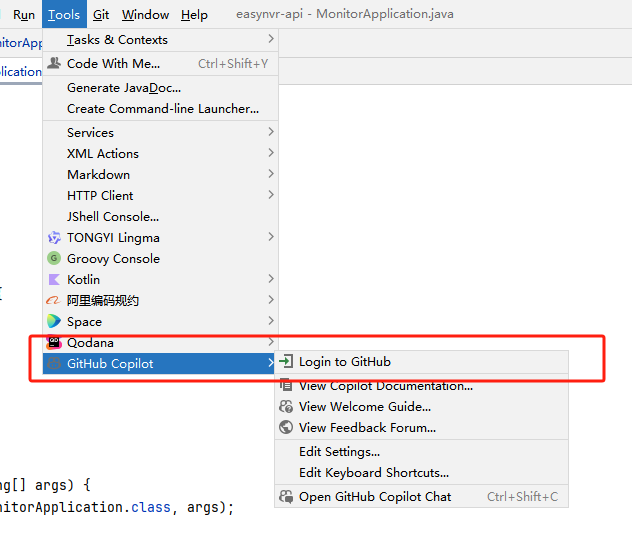Expand Tasks & Contexts submenu arrow
The height and width of the screenshot is (541, 632).
(271, 39)
